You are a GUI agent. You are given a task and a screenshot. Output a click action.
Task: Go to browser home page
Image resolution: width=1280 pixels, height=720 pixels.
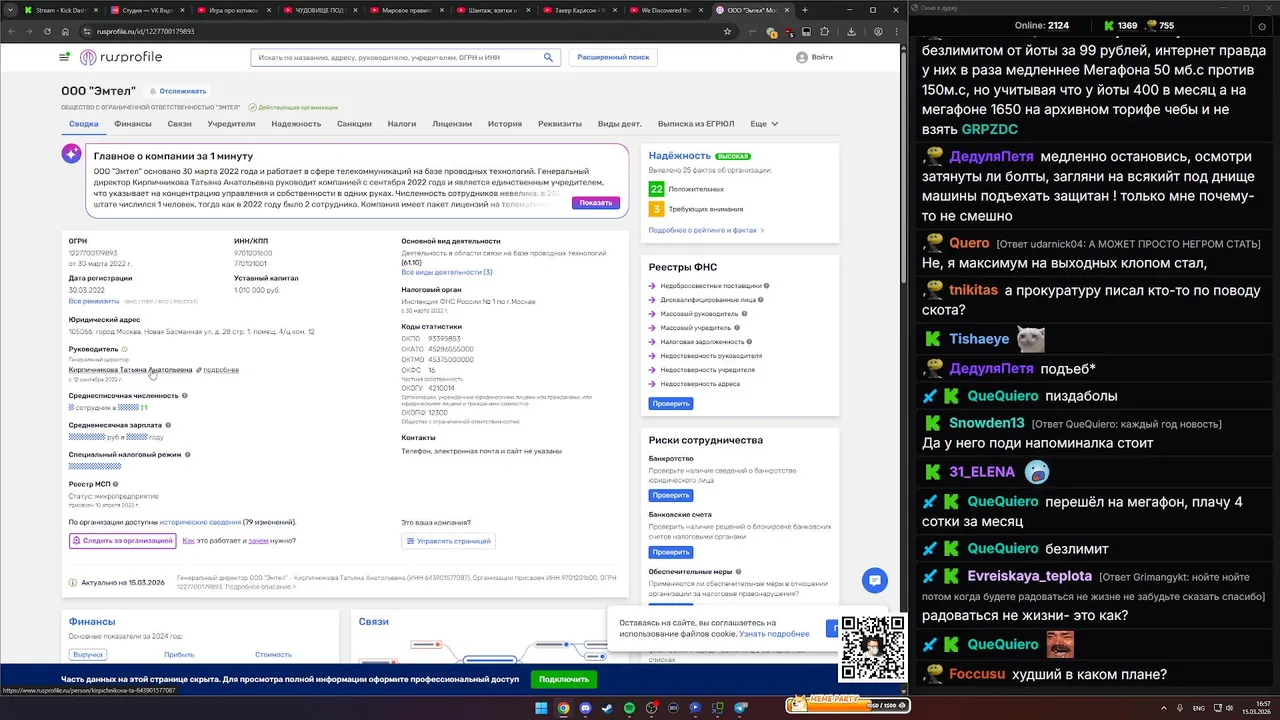tap(65, 31)
